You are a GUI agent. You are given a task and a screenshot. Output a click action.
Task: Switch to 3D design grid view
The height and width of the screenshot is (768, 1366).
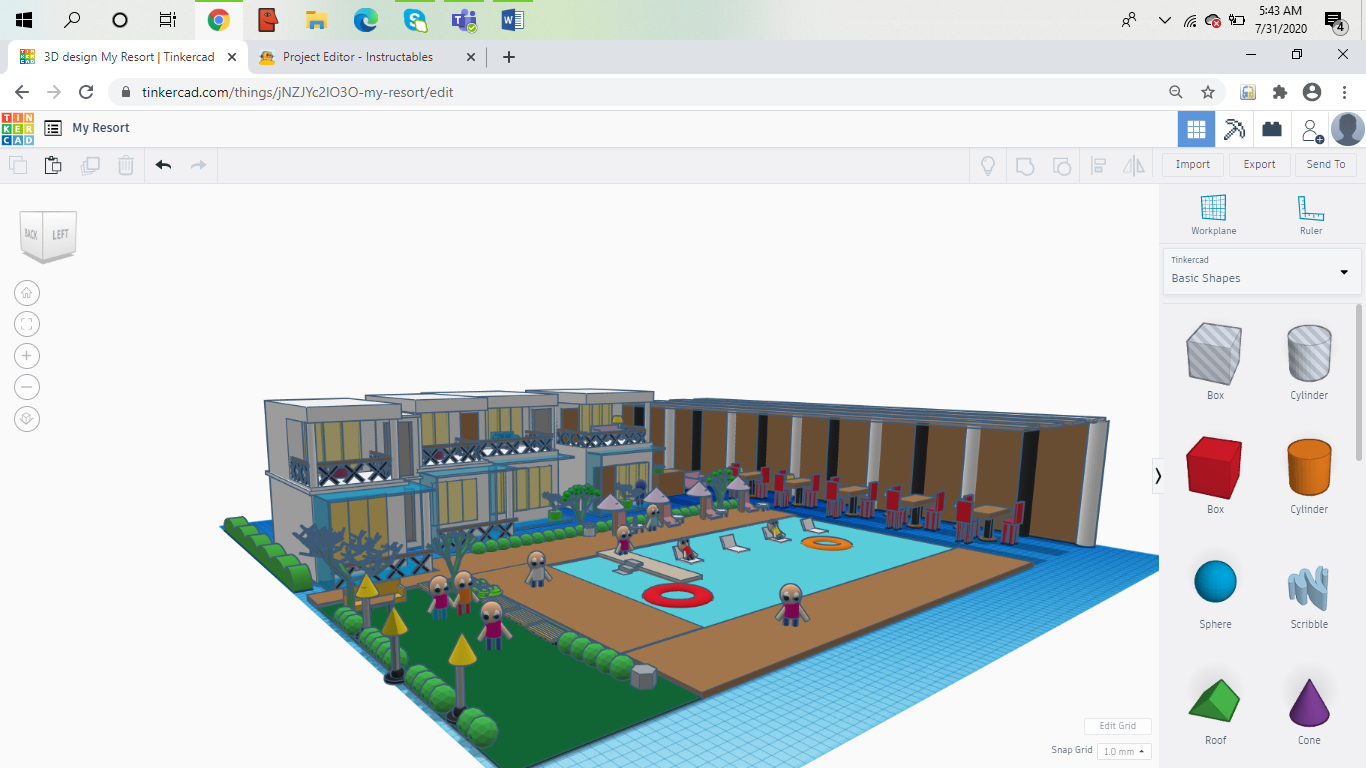[1196, 129]
